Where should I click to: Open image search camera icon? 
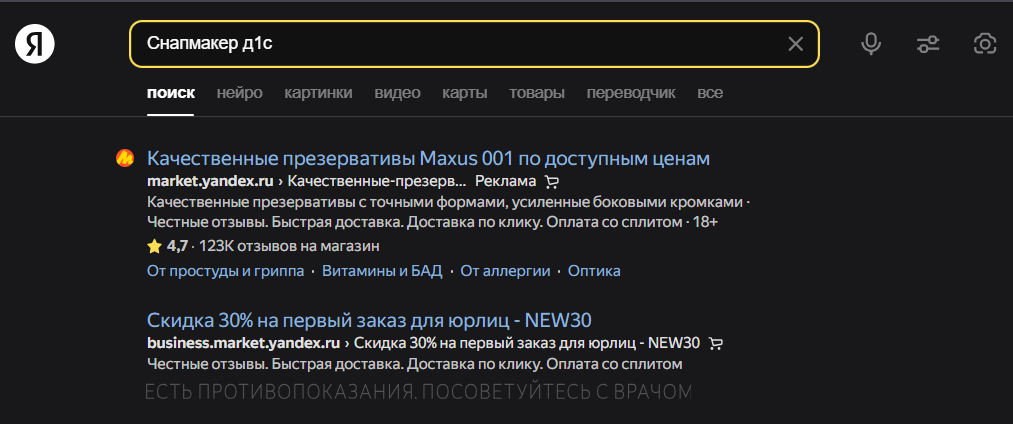pos(985,44)
